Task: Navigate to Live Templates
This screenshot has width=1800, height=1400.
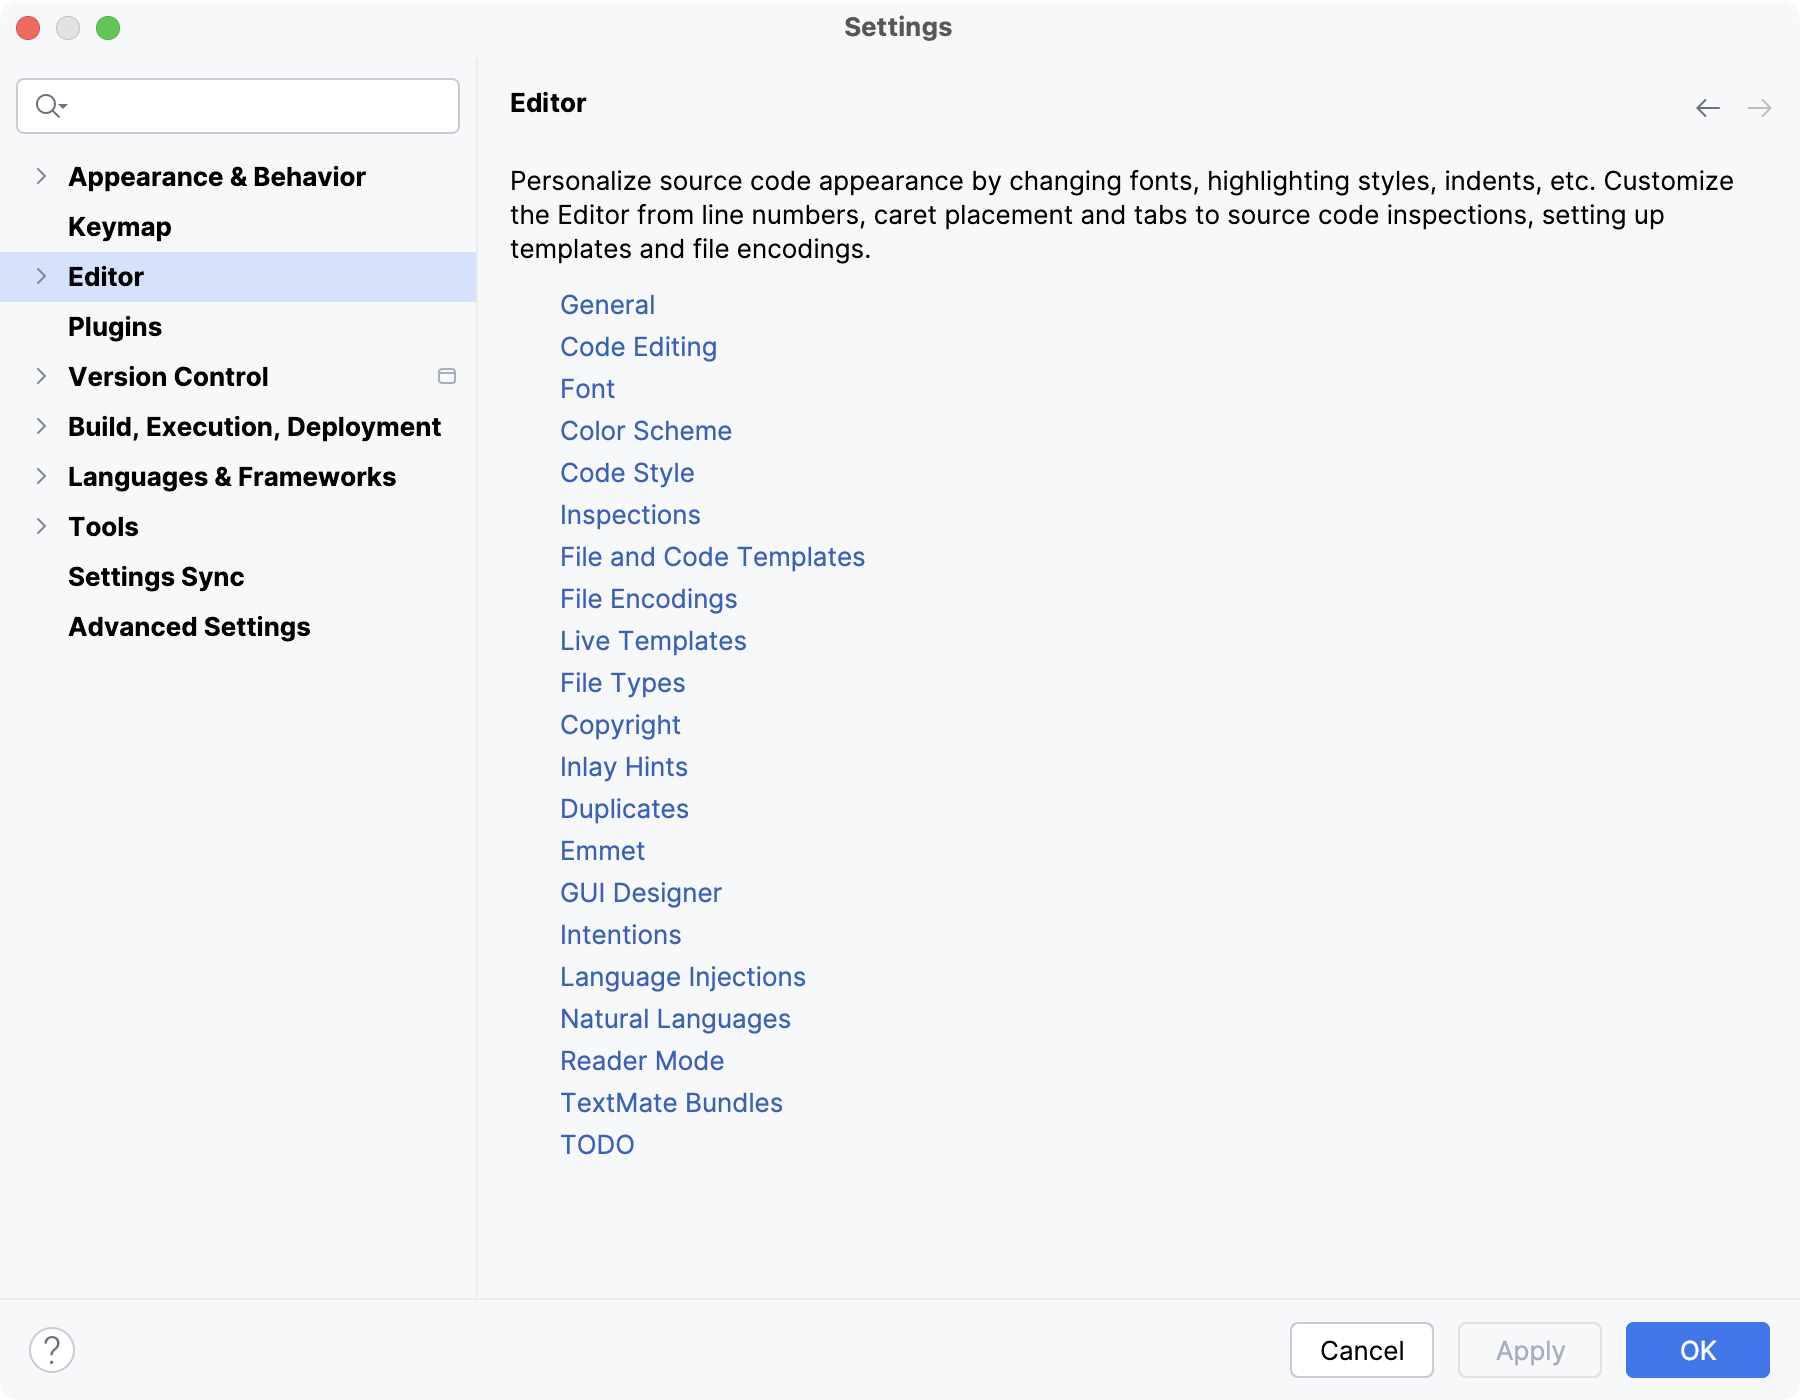Action: (653, 641)
